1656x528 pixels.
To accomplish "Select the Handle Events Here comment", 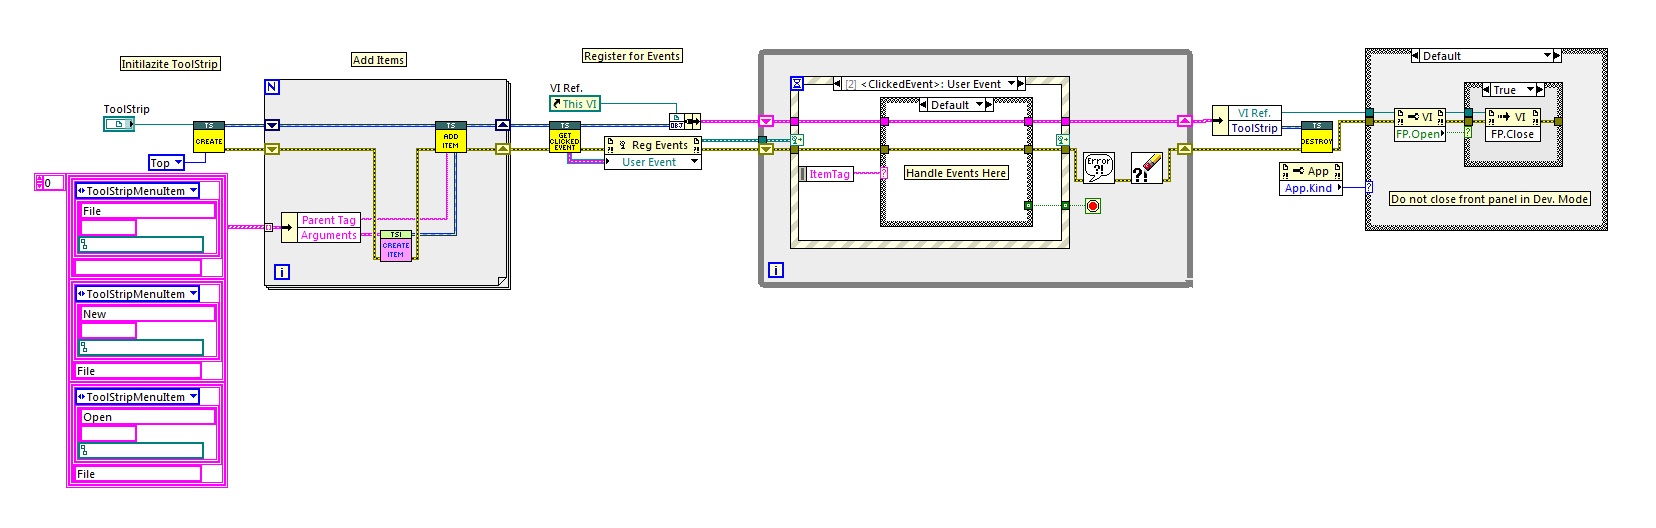I will coord(956,173).
